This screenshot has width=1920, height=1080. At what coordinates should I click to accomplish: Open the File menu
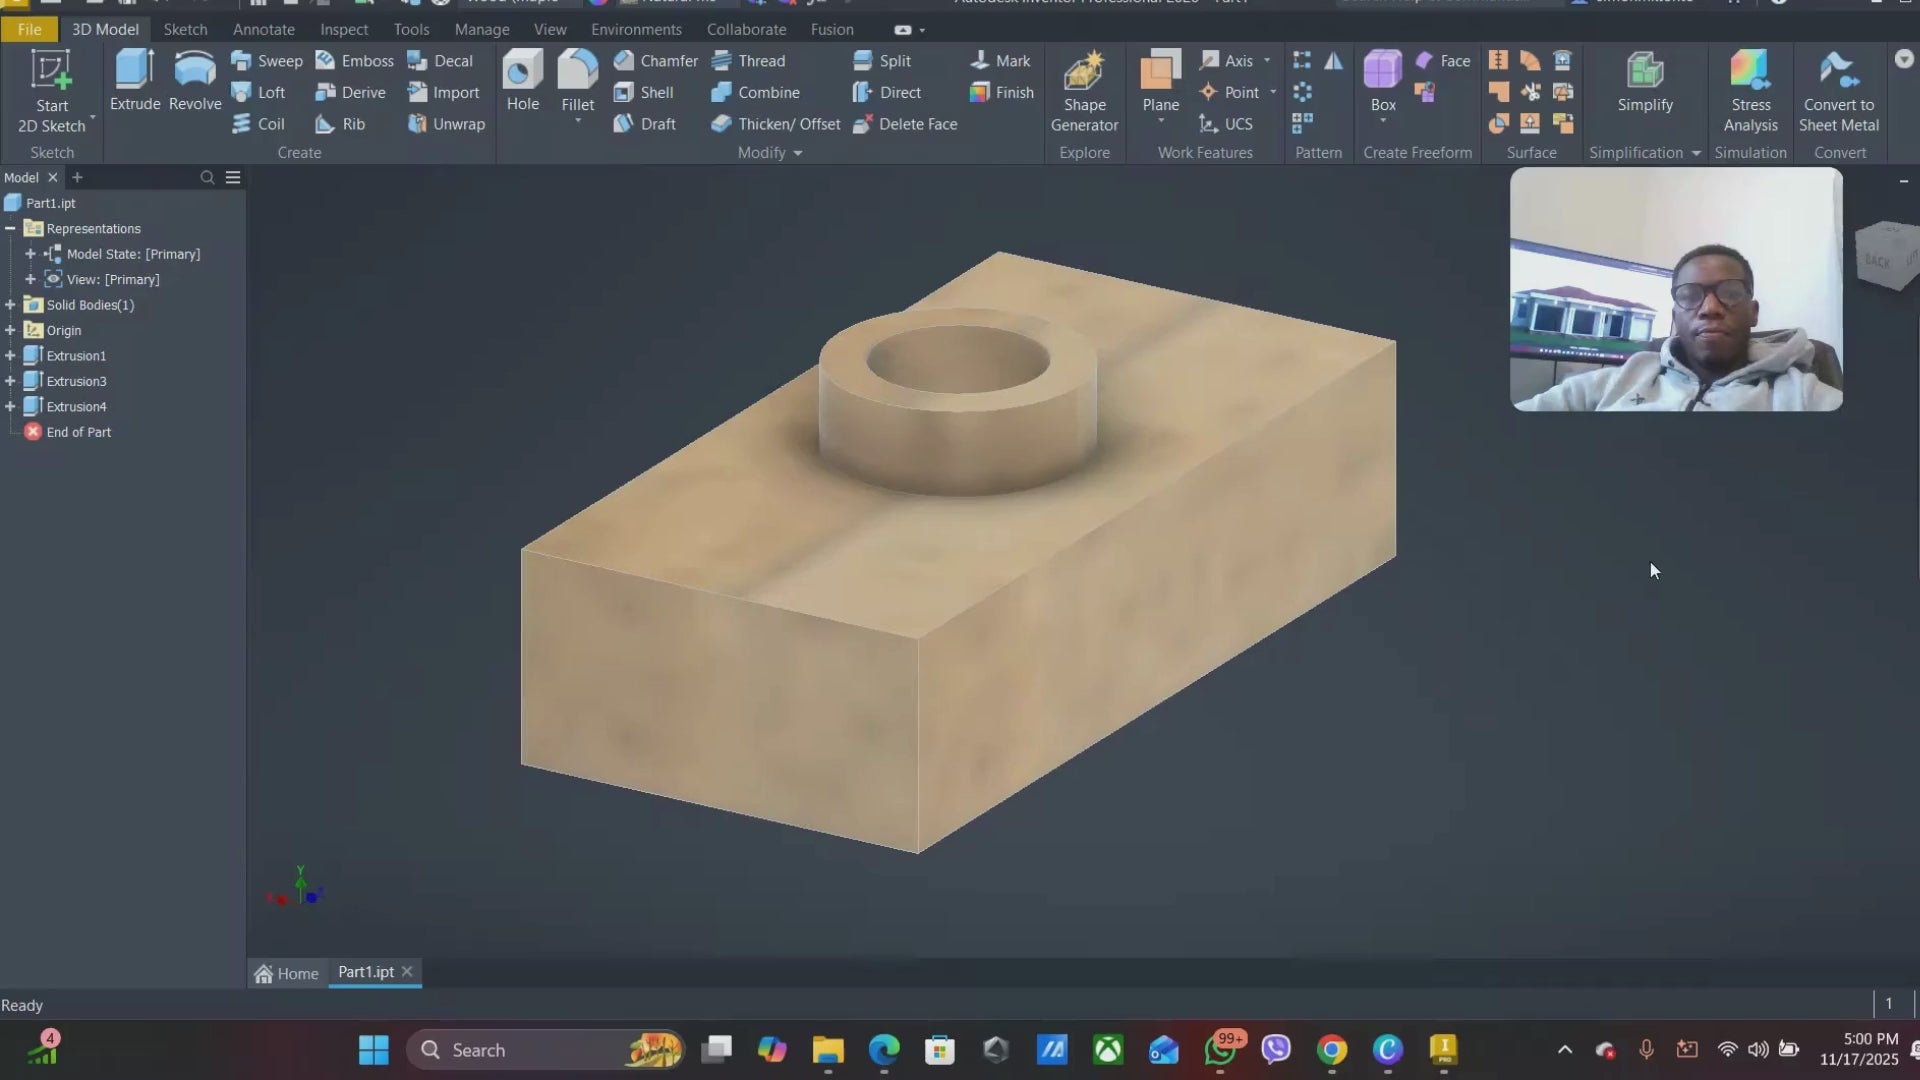tap(29, 29)
